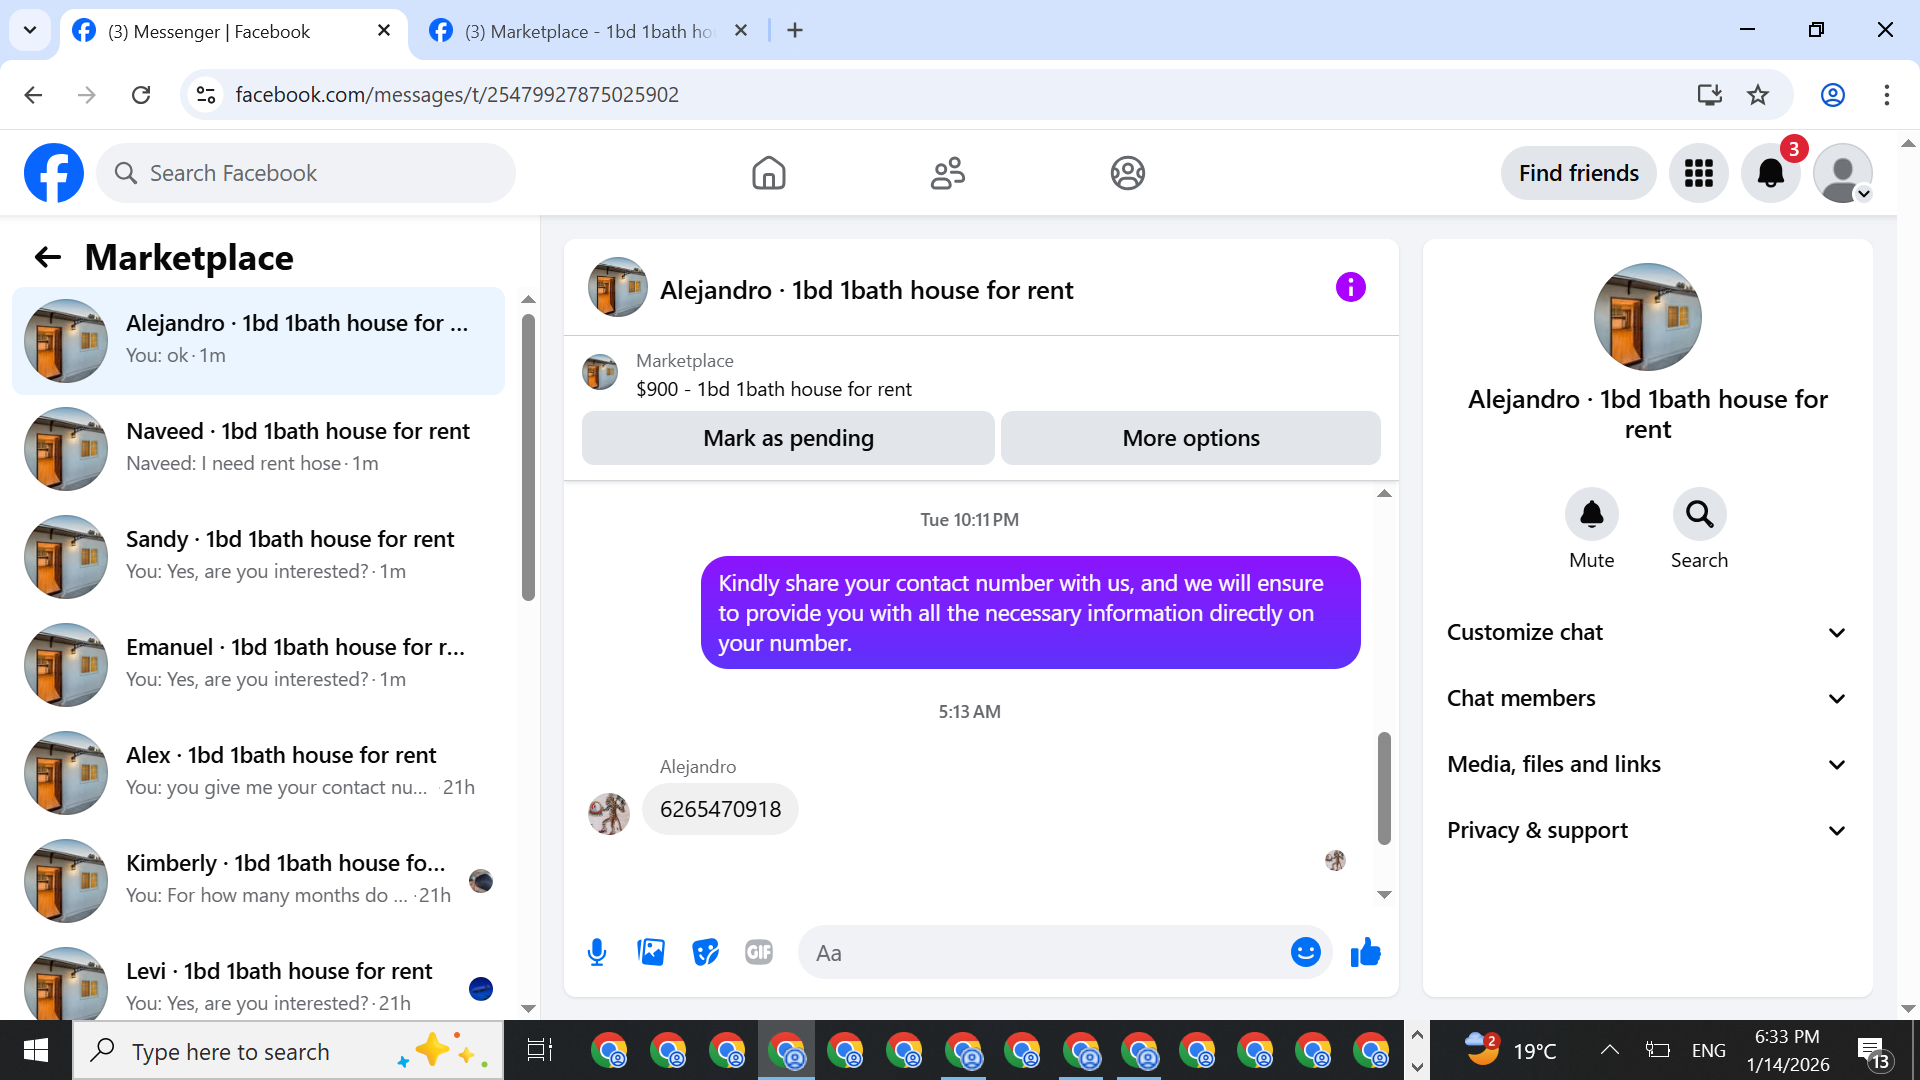1920x1080 pixels.
Task: Expand Chat members section
Action: coord(1647,698)
